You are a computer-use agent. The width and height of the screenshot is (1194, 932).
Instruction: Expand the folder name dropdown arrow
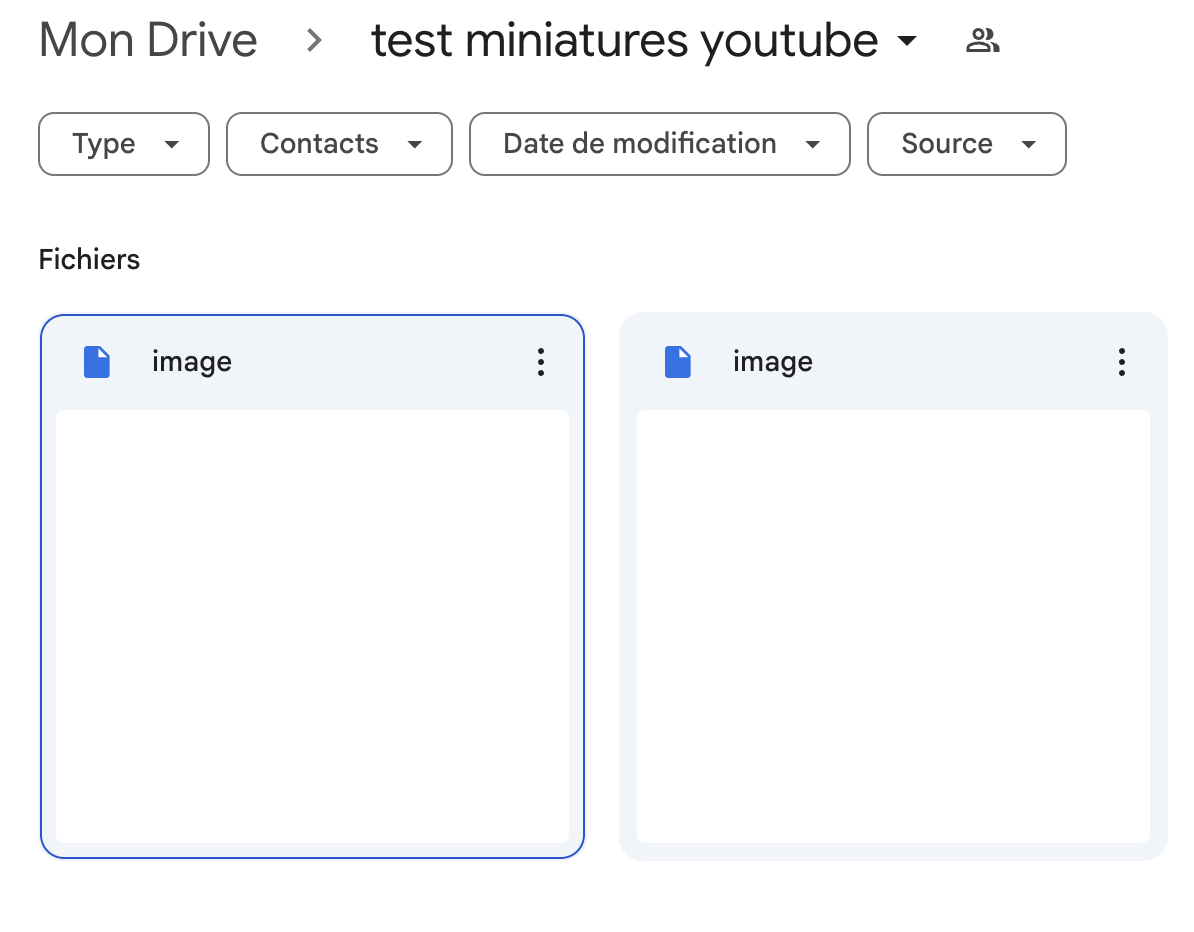[x=907, y=42]
